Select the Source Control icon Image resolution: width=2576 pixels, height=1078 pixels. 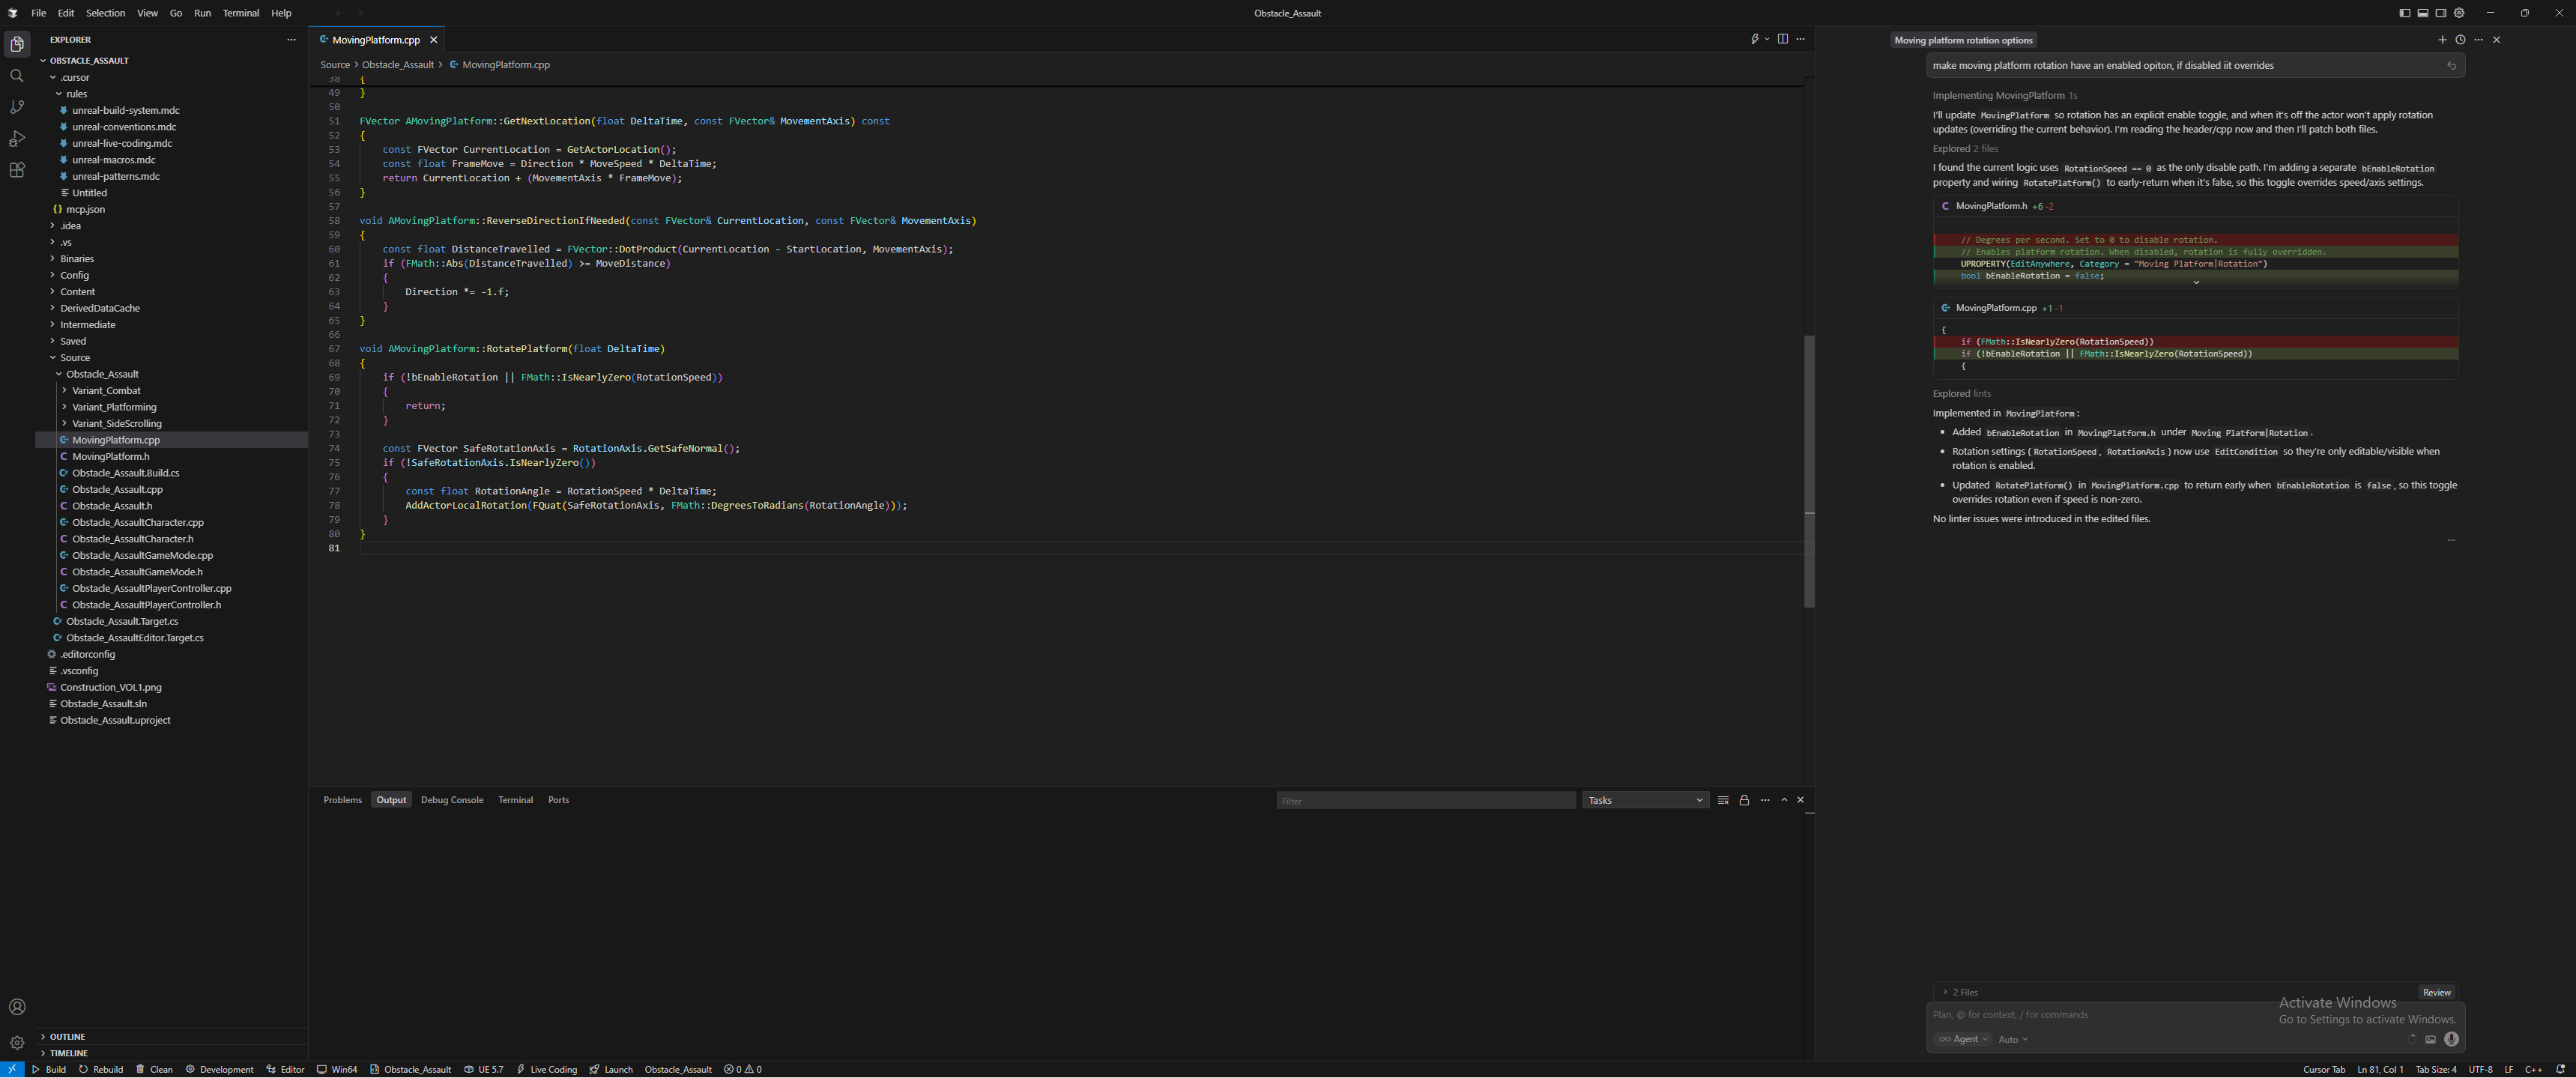pos(17,107)
